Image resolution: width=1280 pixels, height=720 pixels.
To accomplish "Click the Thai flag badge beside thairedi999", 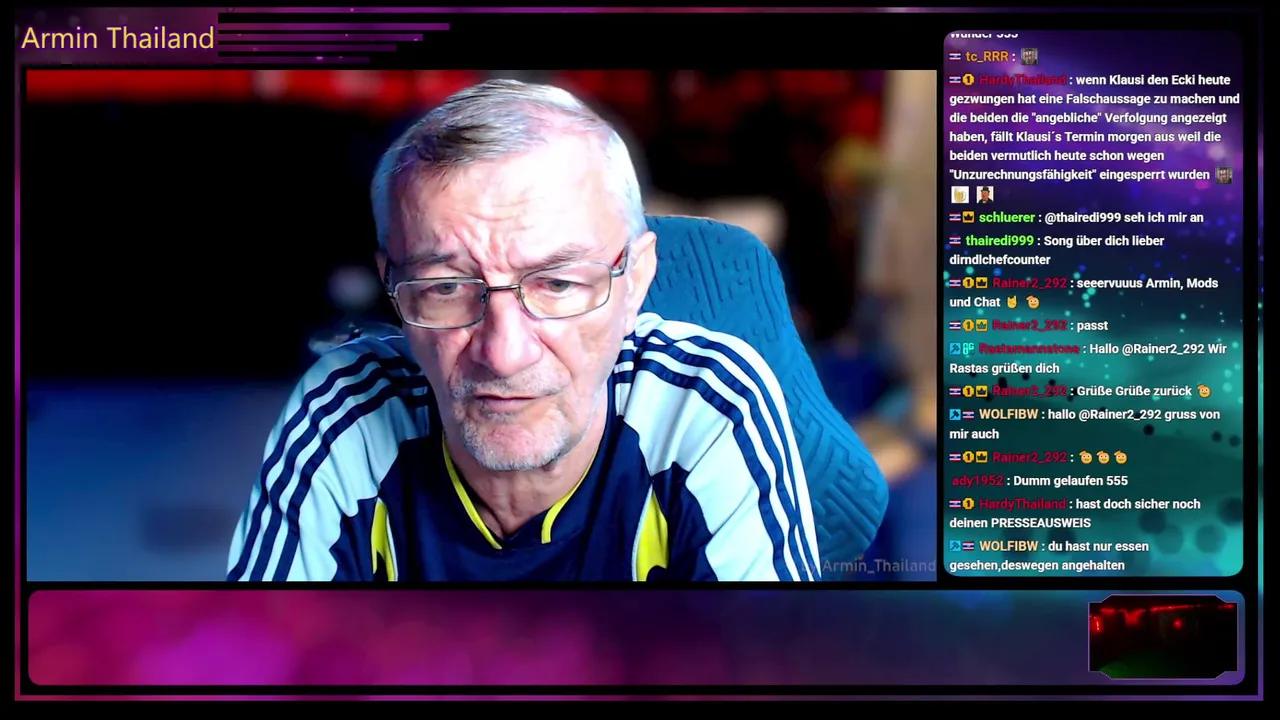I will (955, 241).
